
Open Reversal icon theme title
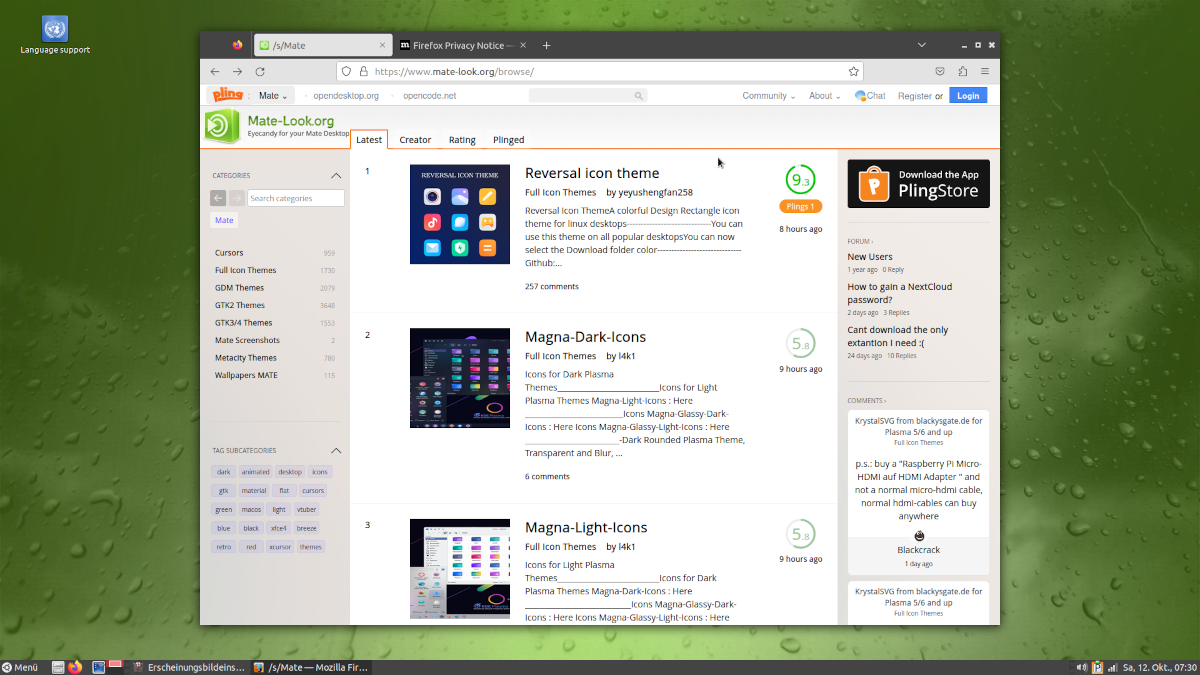(x=592, y=173)
